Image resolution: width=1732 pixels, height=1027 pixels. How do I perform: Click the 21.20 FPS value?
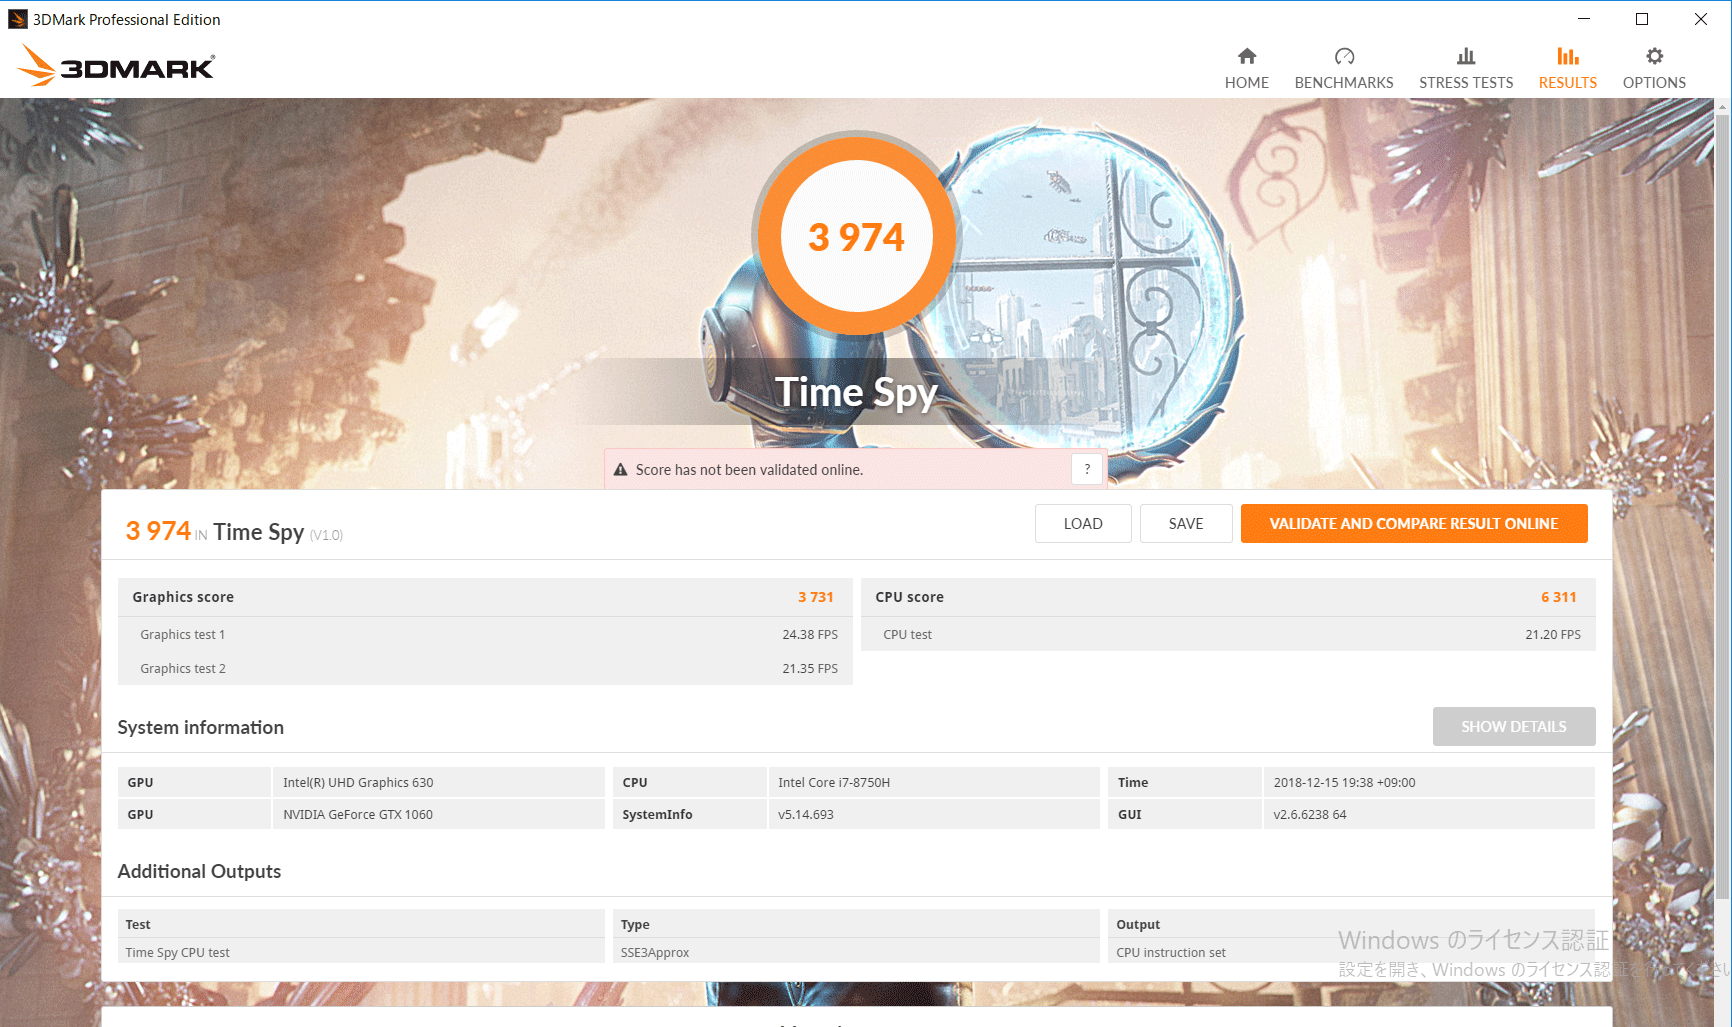pyautogui.click(x=1553, y=635)
